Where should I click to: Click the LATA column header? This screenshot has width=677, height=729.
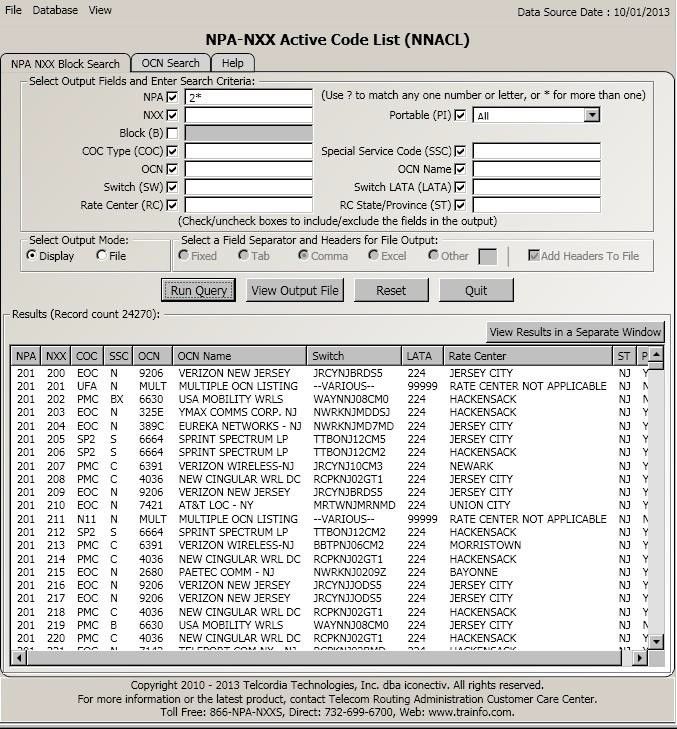pyautogui.click(x=423, y=356)
